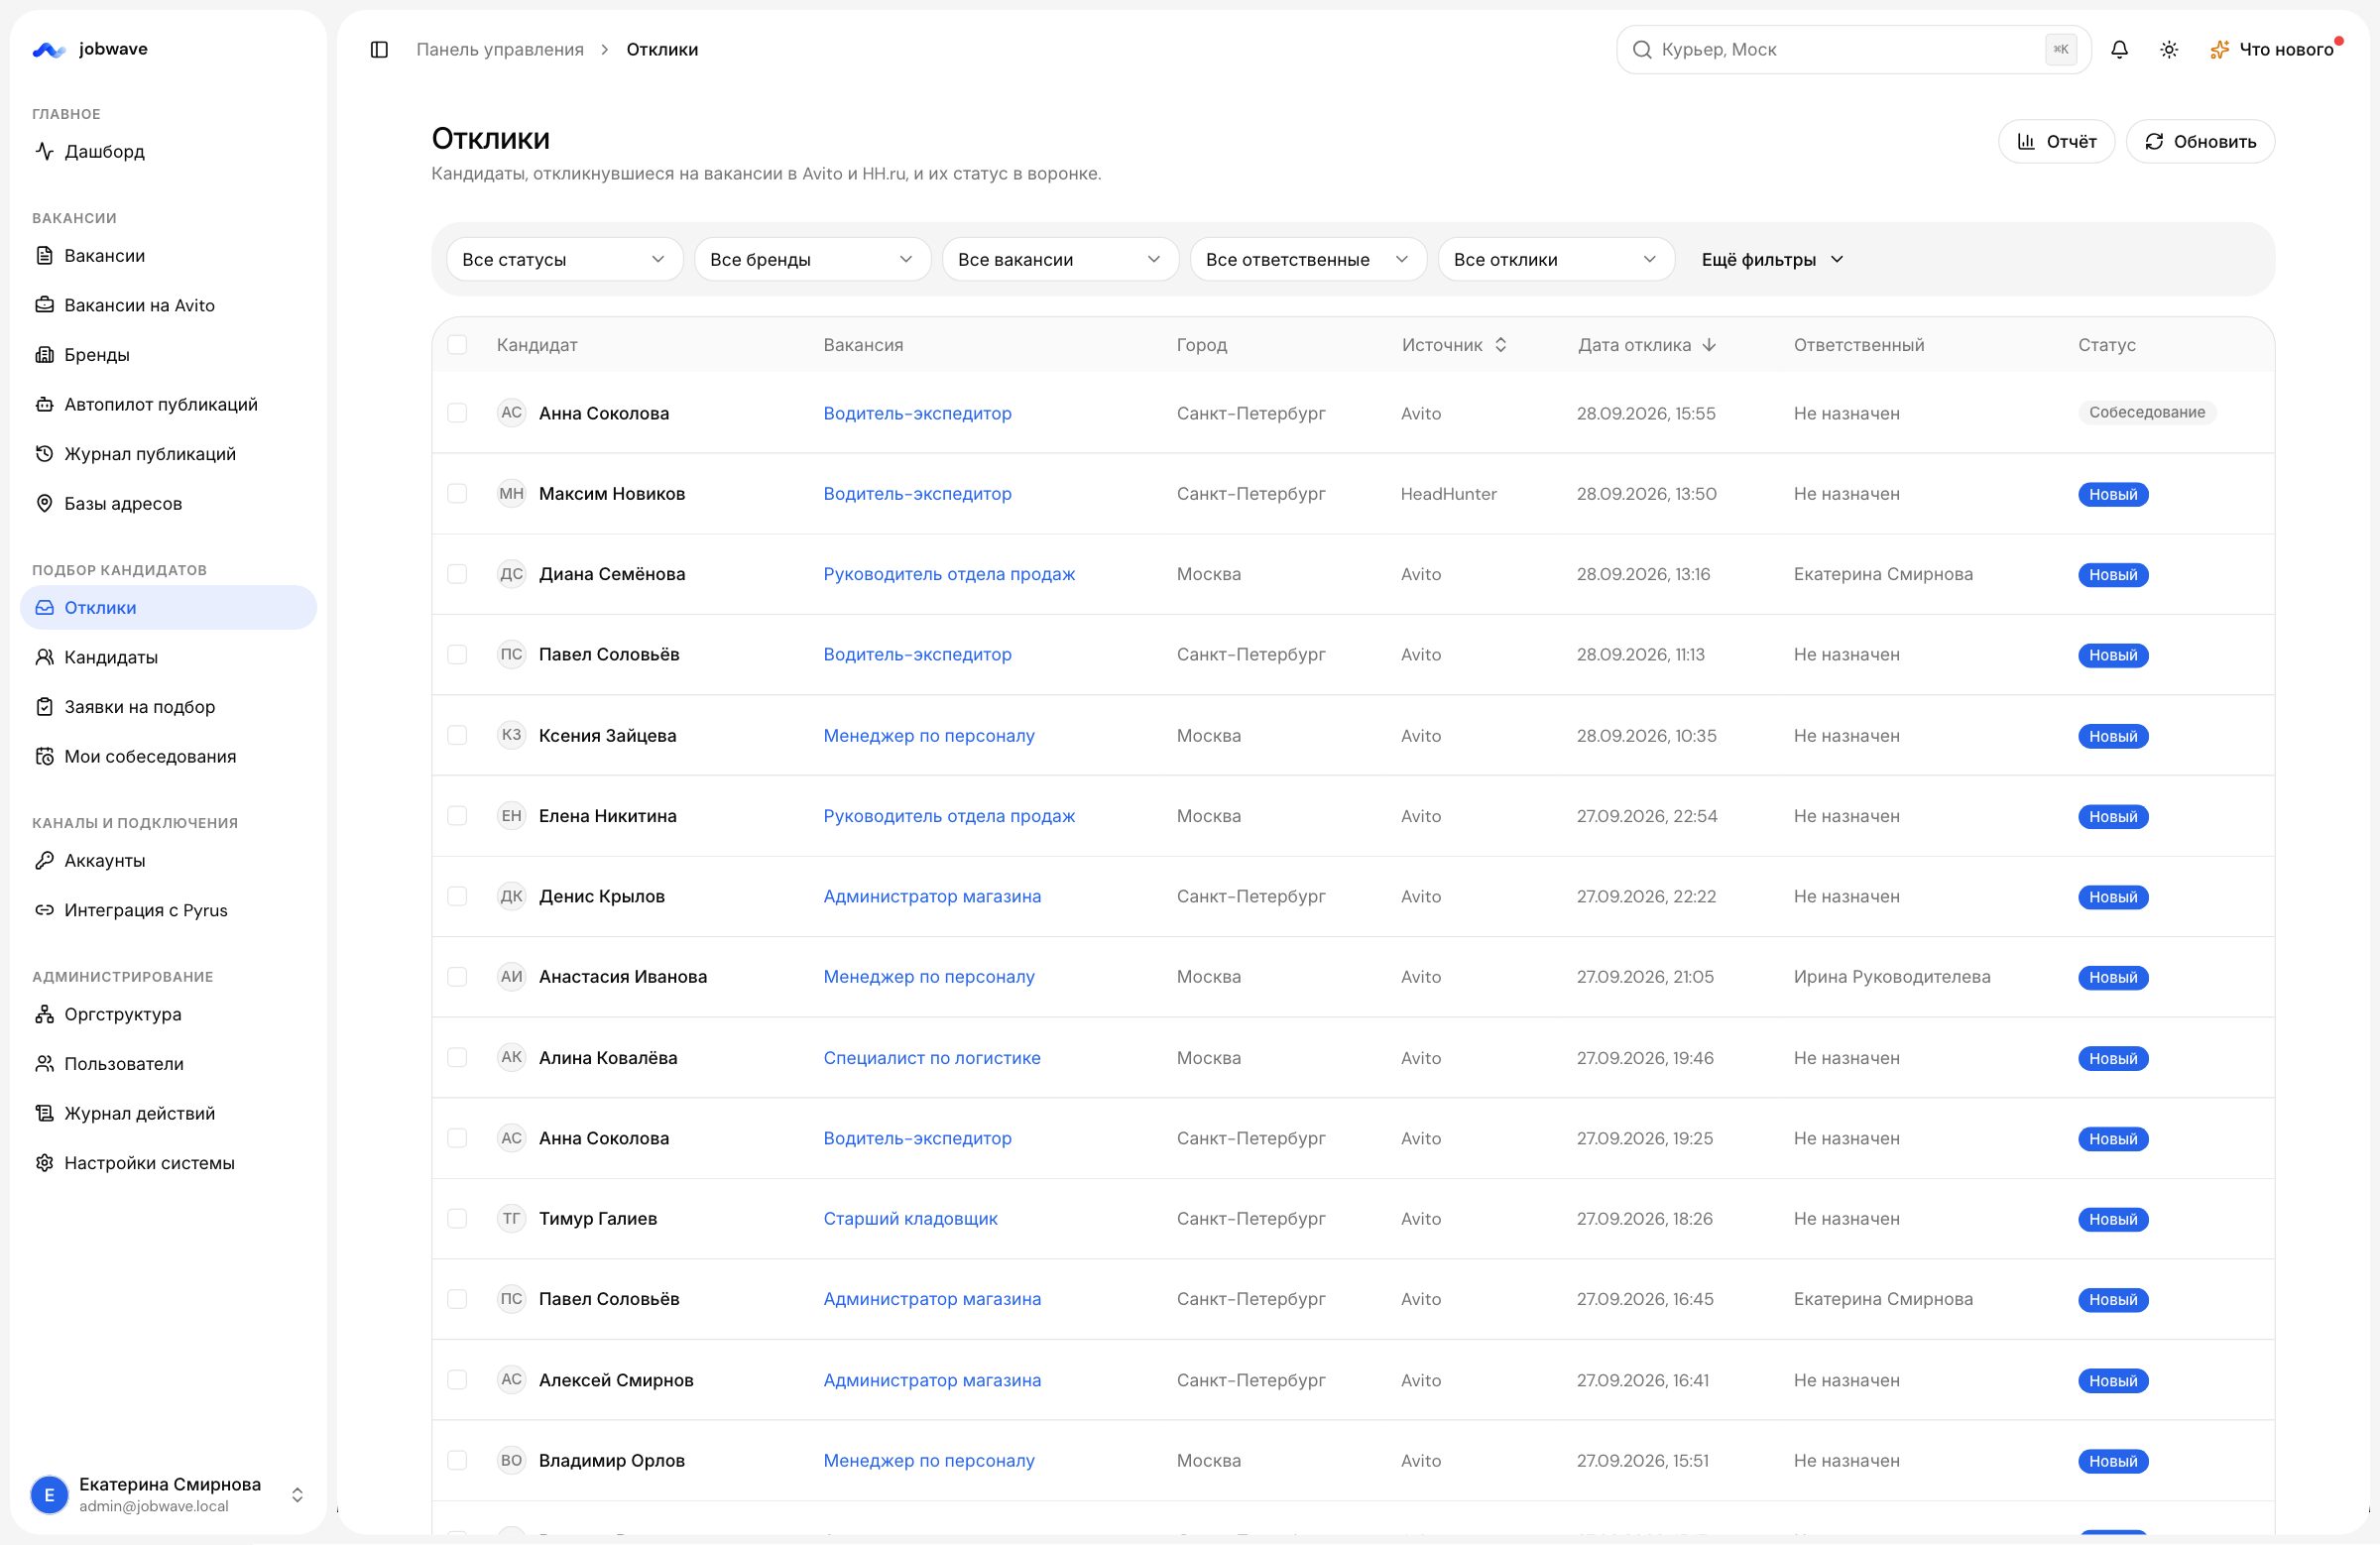Select checkbox for Диана Семёнова row

click(x=457, y=573)
